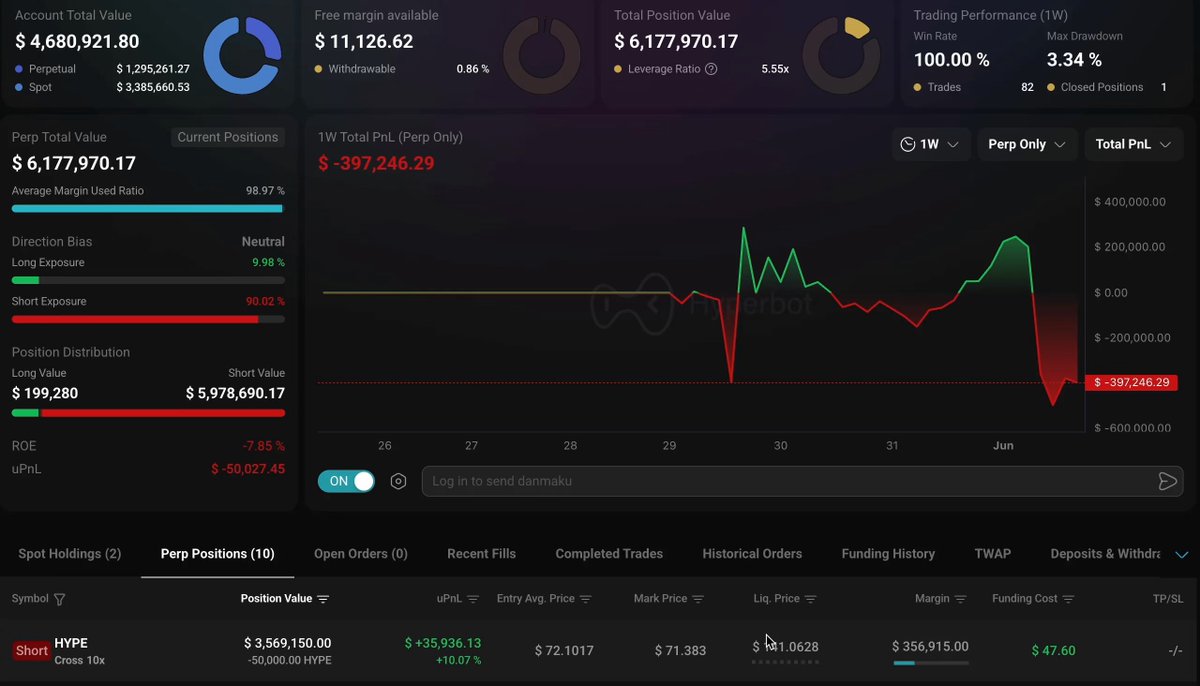Viewport: 1200px width, 686px height.
Task: Click the Current Positions button
Action: 228,137
